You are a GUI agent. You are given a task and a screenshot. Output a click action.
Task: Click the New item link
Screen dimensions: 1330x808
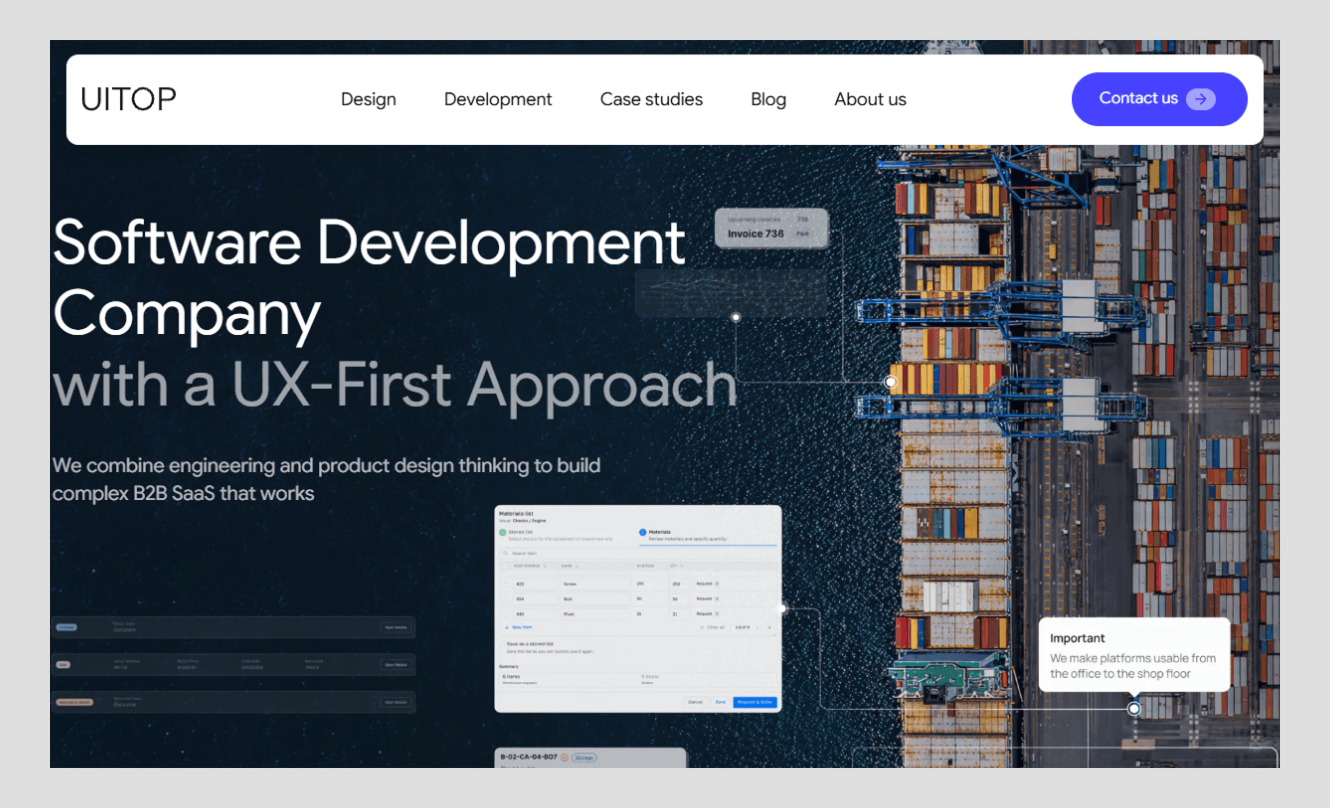tap(520, 627)
